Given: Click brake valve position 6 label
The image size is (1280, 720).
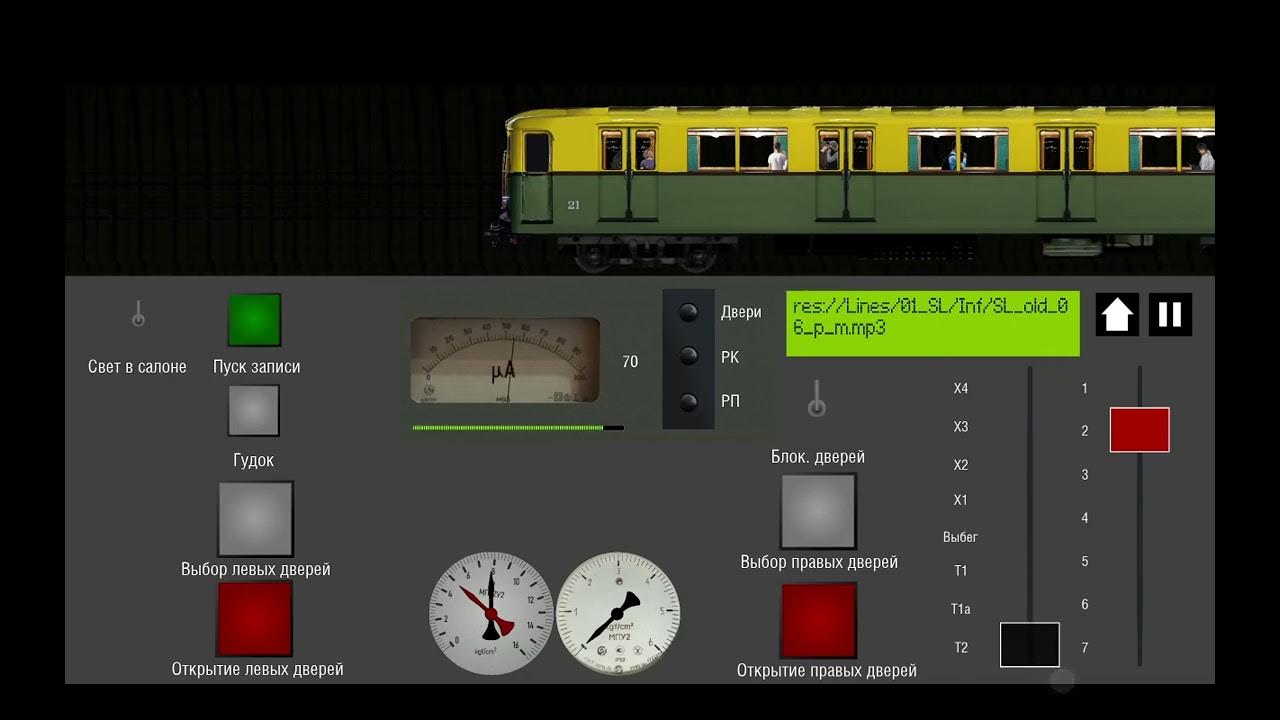Looking at the screenshot, I should tap(1085, 605).
